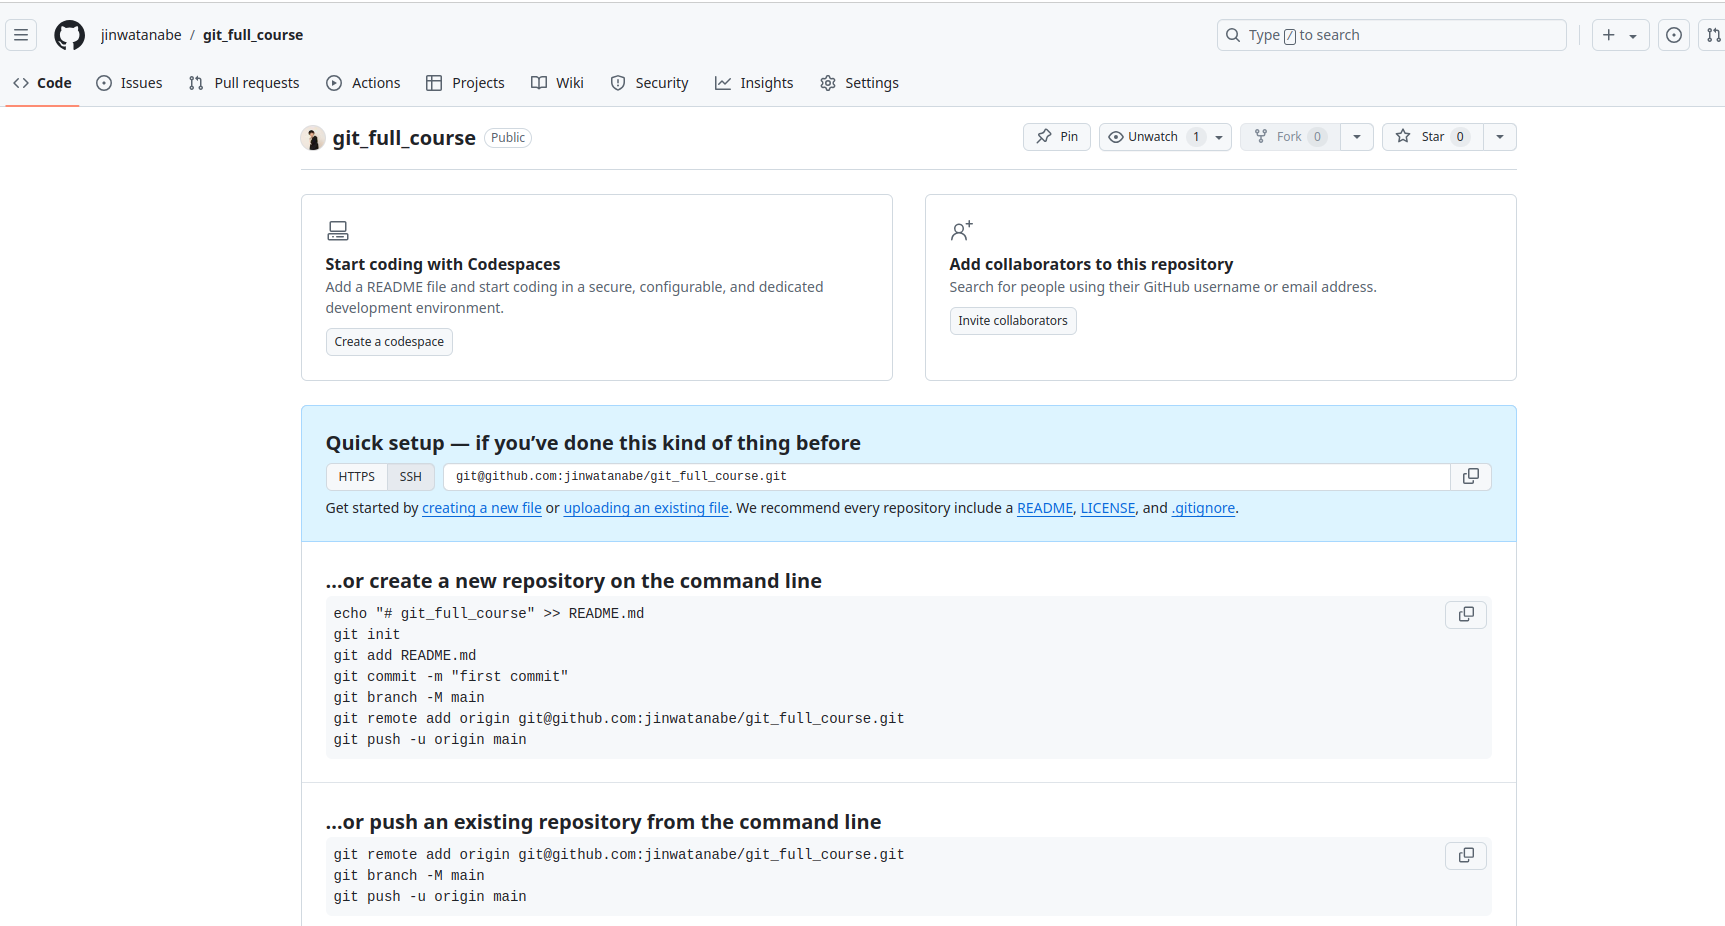1725x926 pixels.
Task: Click the Codespaces computer icon
Action: tap(338, 231)
